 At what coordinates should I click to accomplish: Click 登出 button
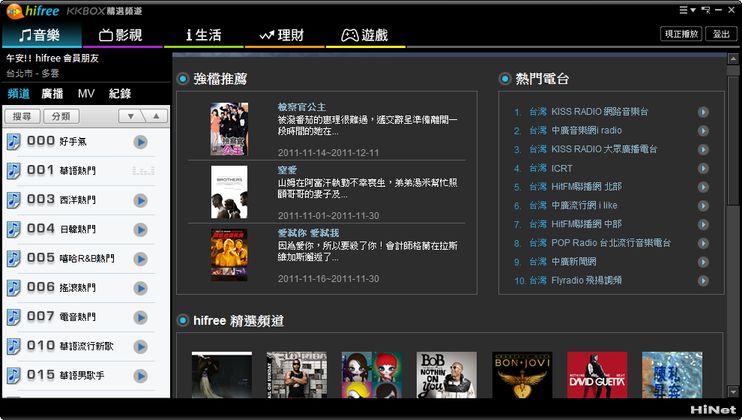click(x=721, y=34)
